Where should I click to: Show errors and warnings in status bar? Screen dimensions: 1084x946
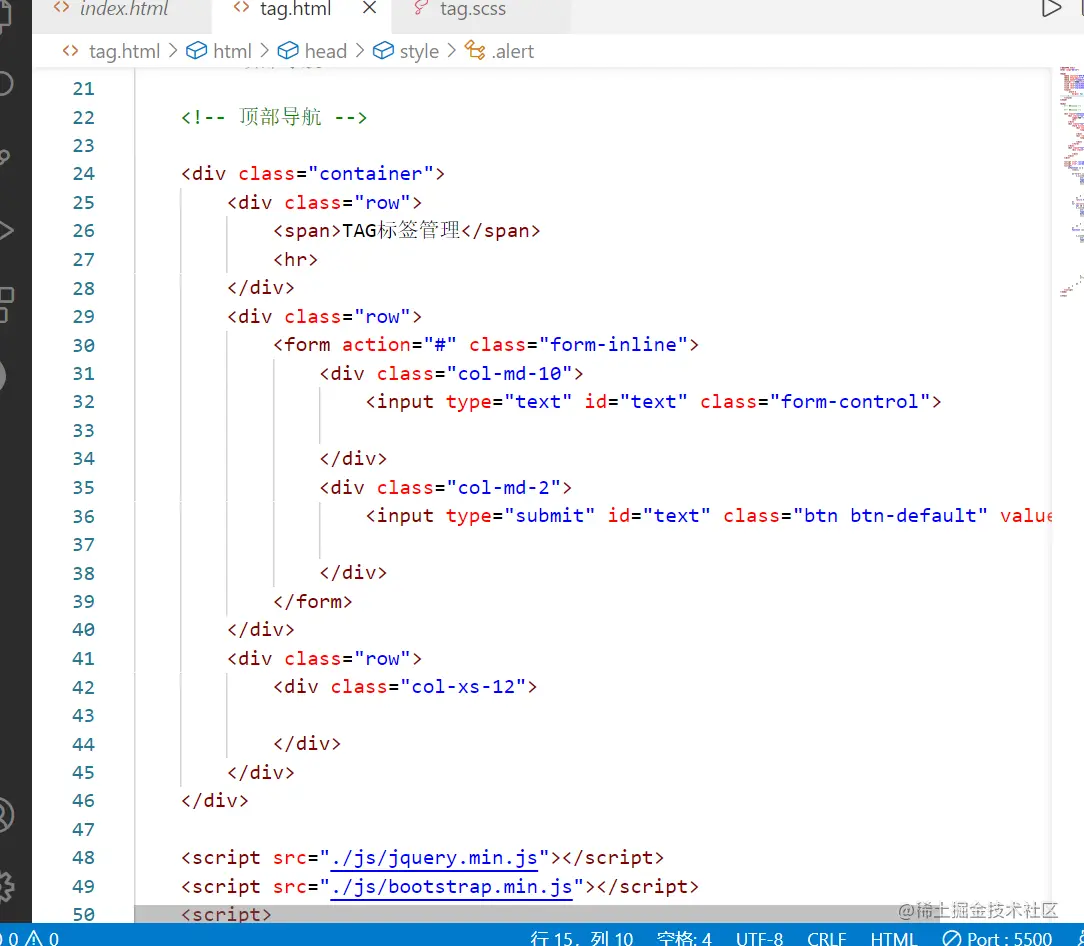(31, 938)
